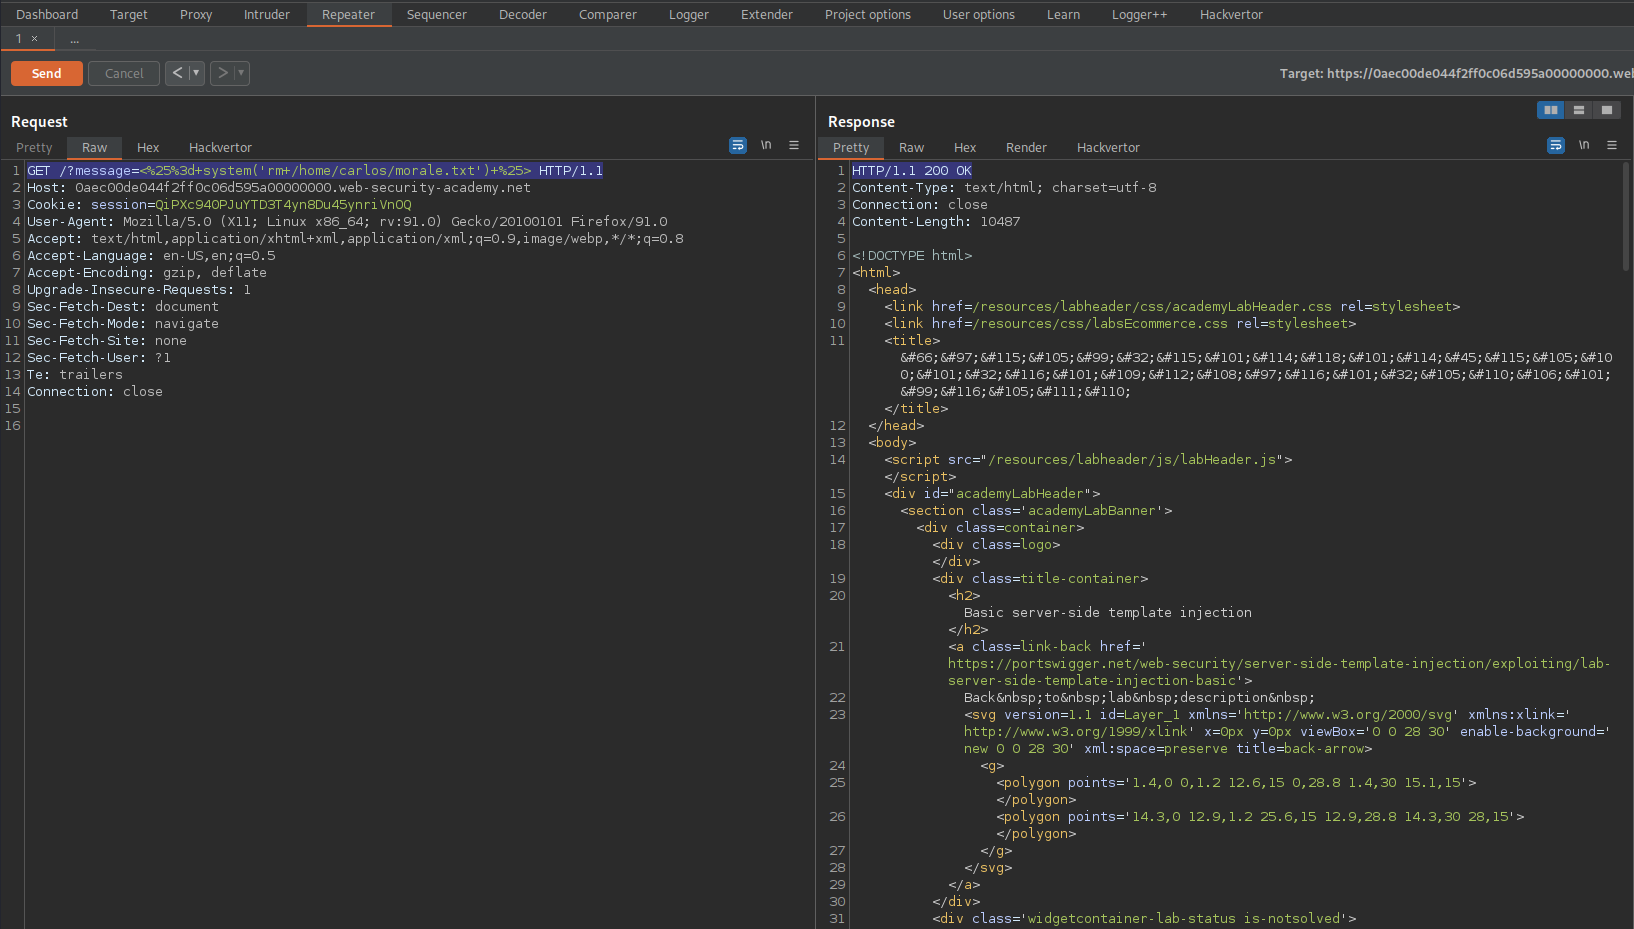Image resolution: width=1634 pixels, height=929 pixels.
Task: Open the Project options tab
Action: pos(868,14)
